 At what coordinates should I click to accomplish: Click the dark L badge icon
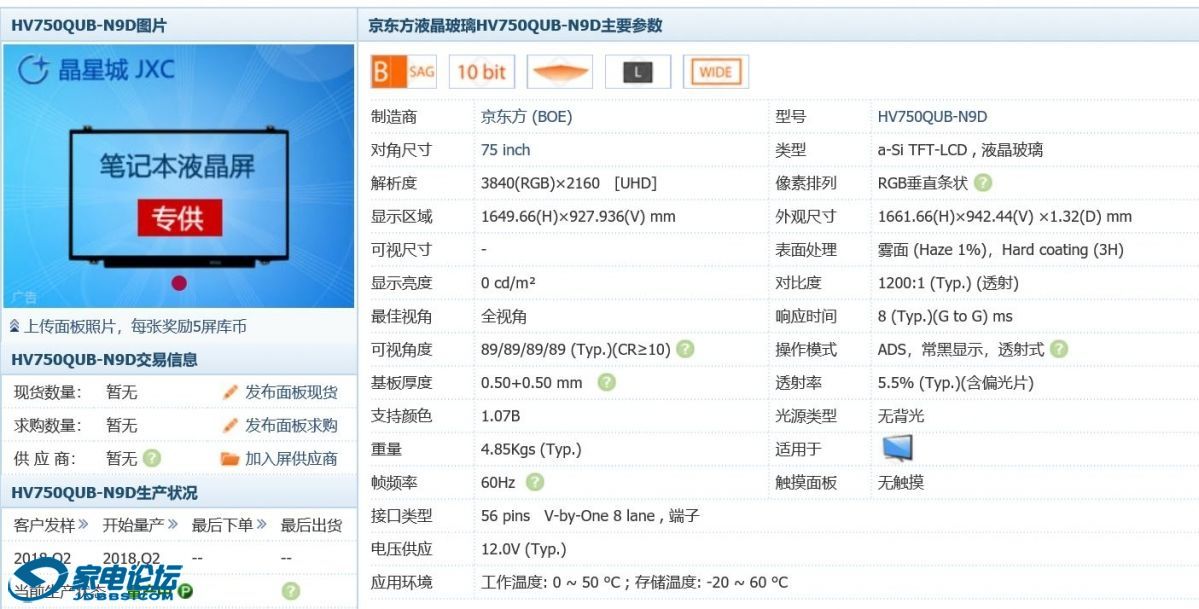637,72
